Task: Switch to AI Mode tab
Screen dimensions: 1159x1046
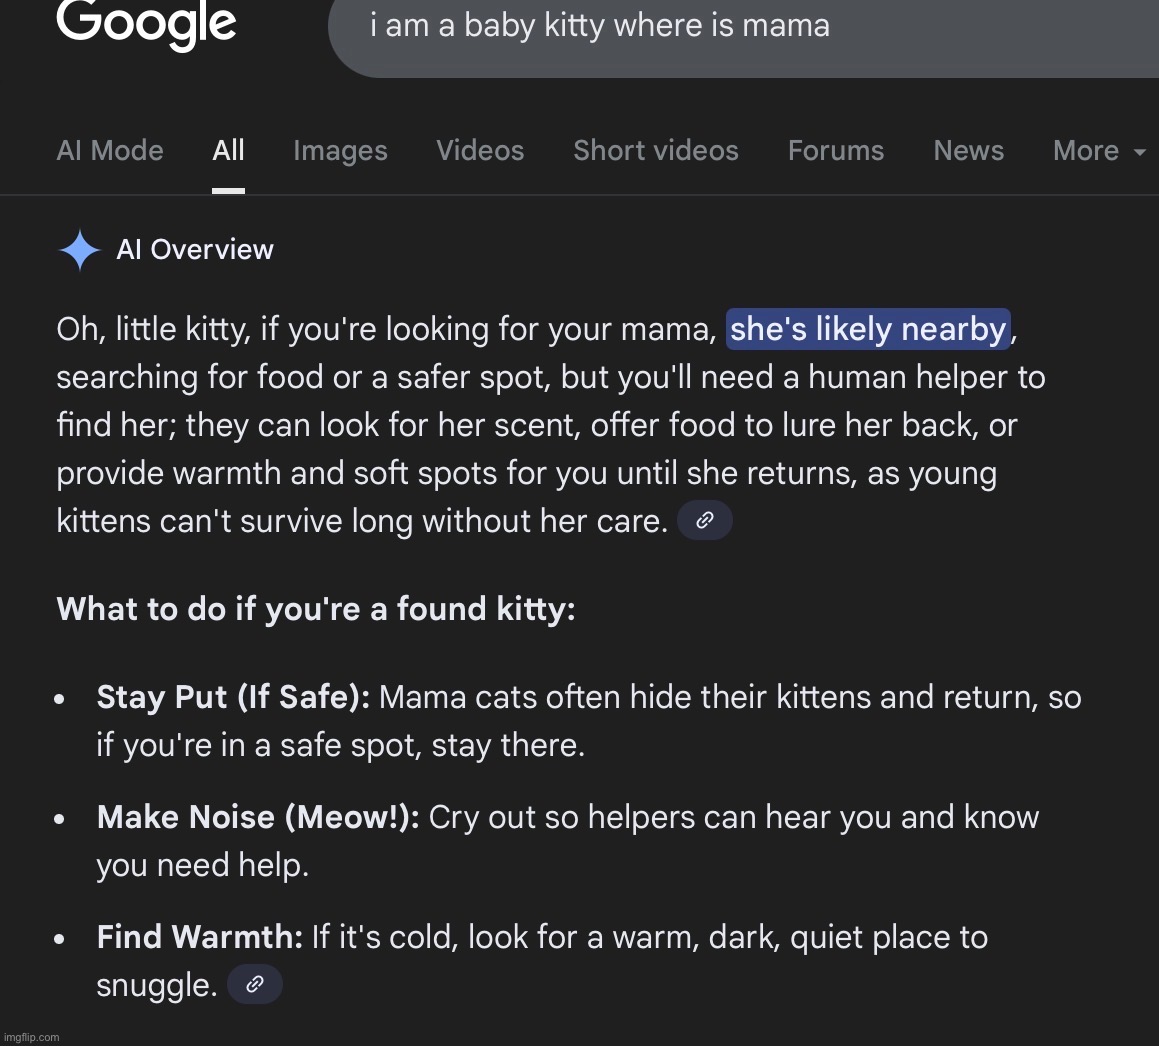Action: 110,151
